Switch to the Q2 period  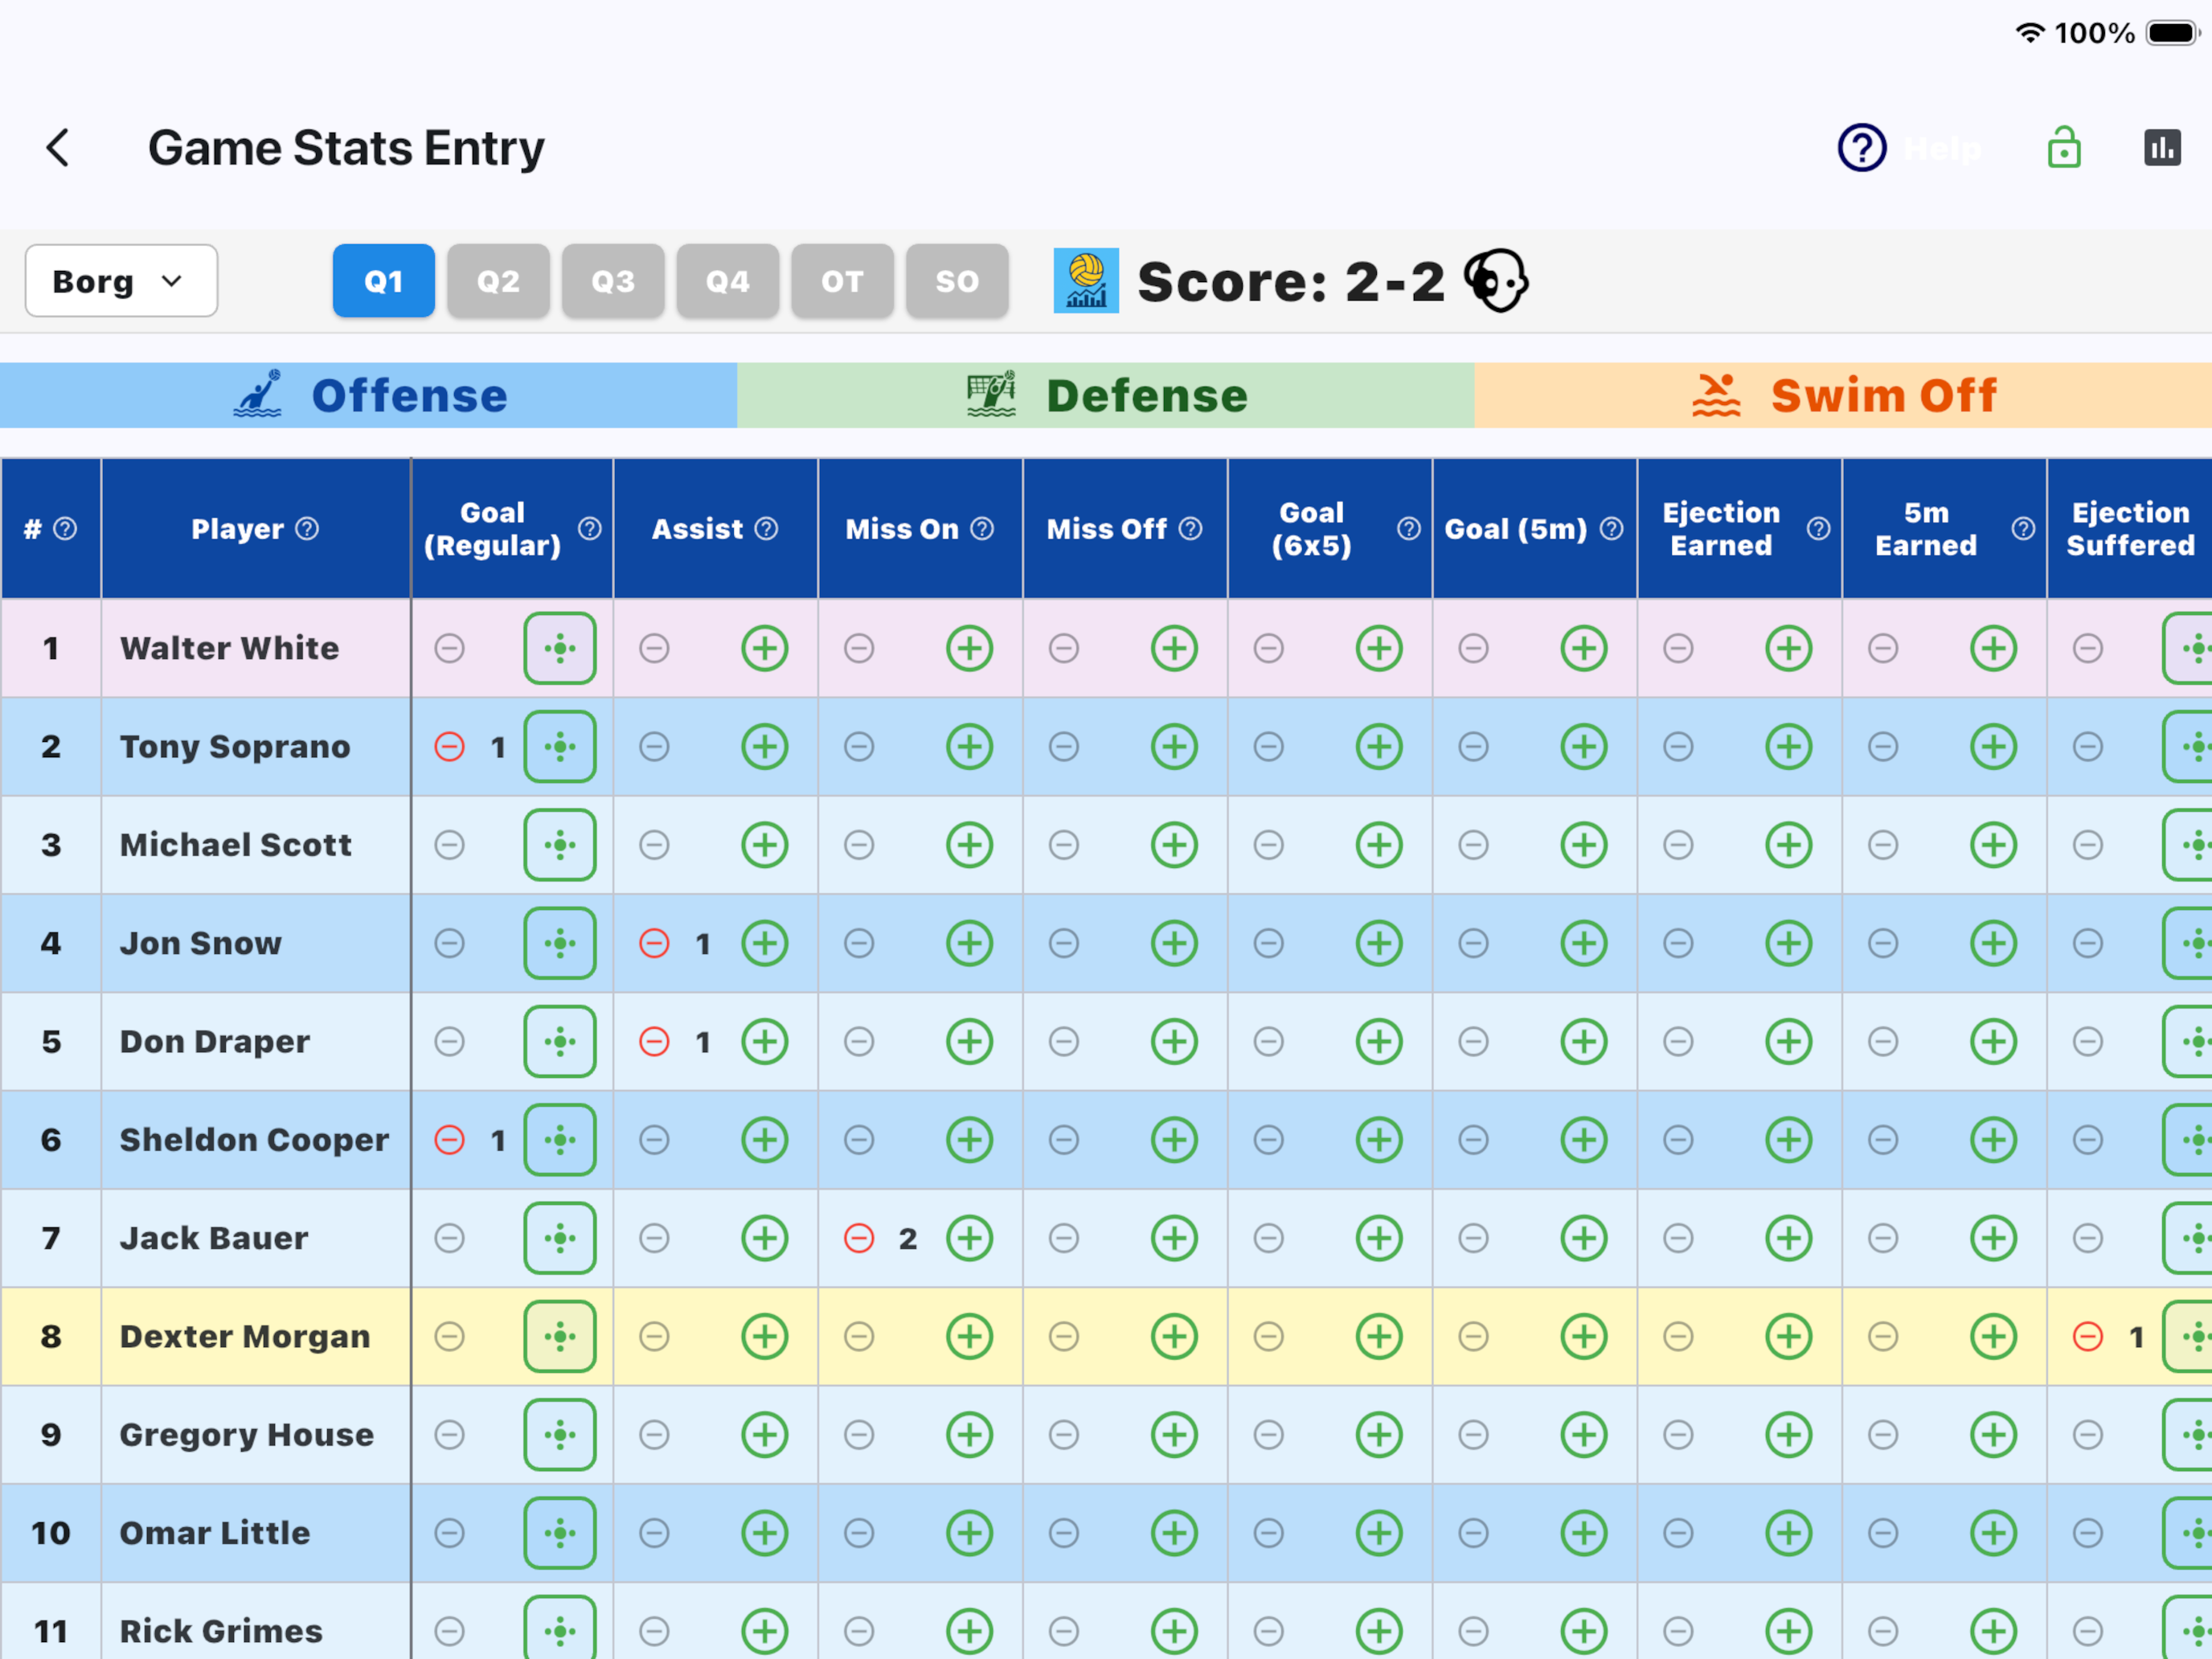pyautogui.click(x=498, y=281)
